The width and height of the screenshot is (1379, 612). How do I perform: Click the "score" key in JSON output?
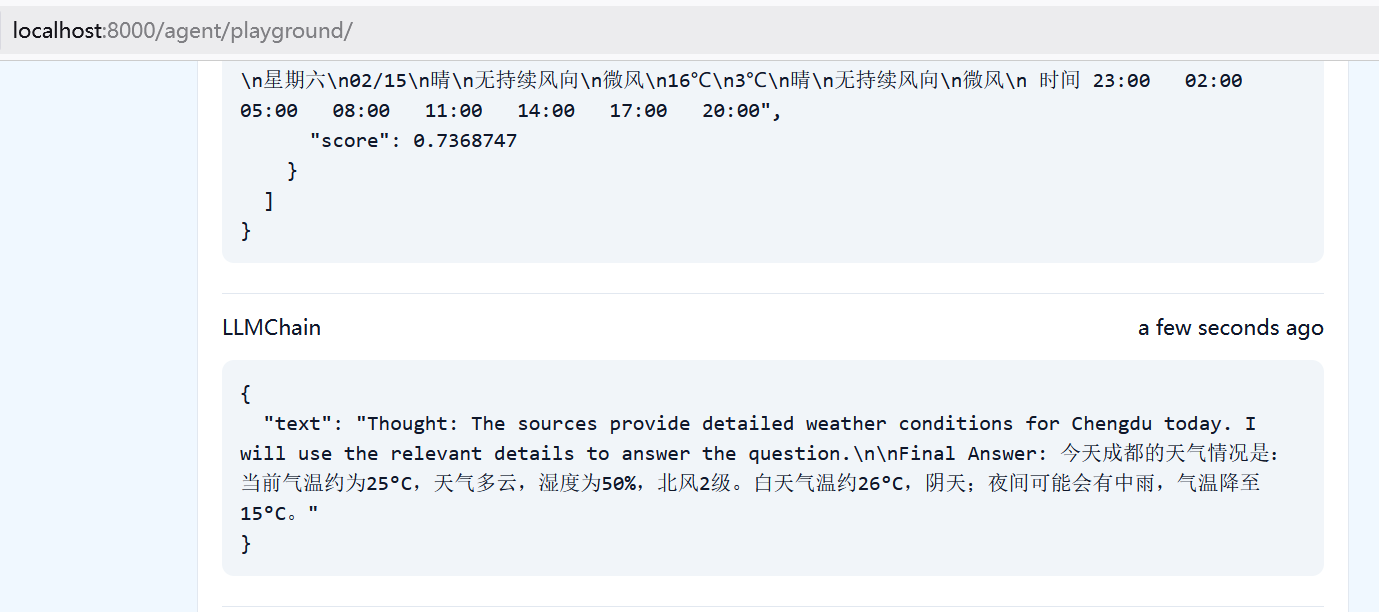coord(349,141)
